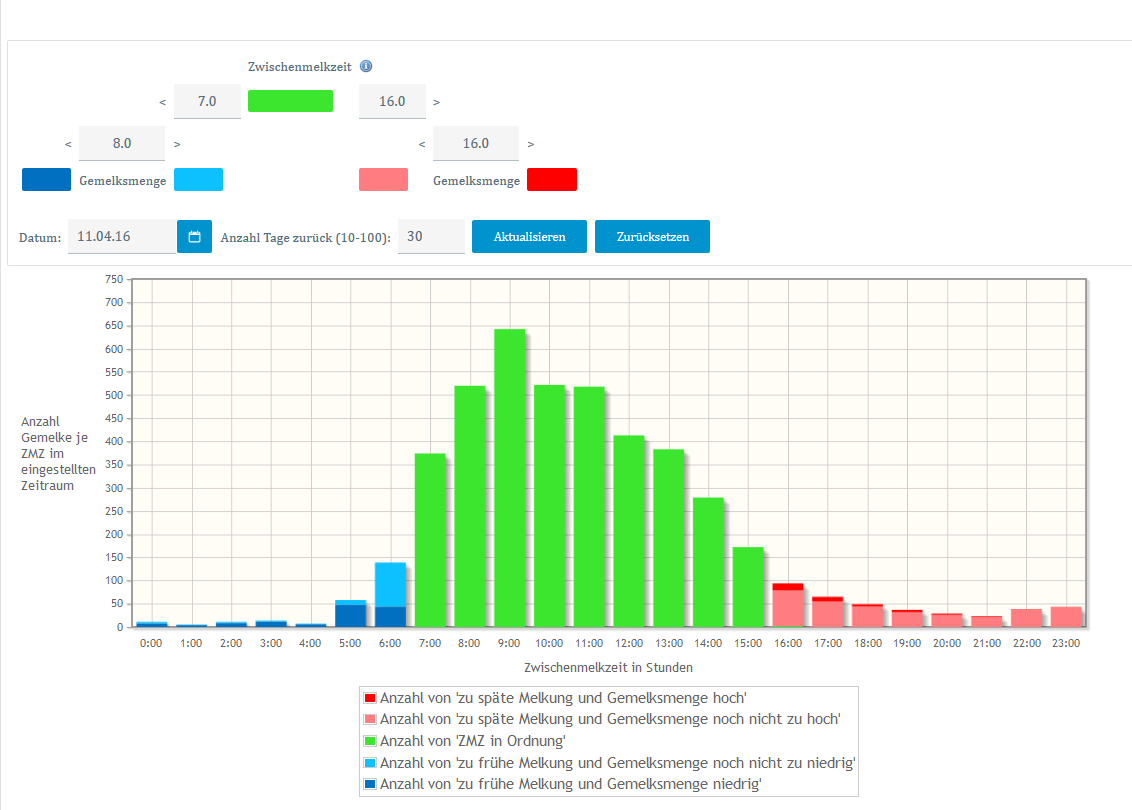The height and width of the screenshot is (810, 1132).
Task: Select the bright red Gemelksmenge swatch
Action: click(x=552, y=180)
